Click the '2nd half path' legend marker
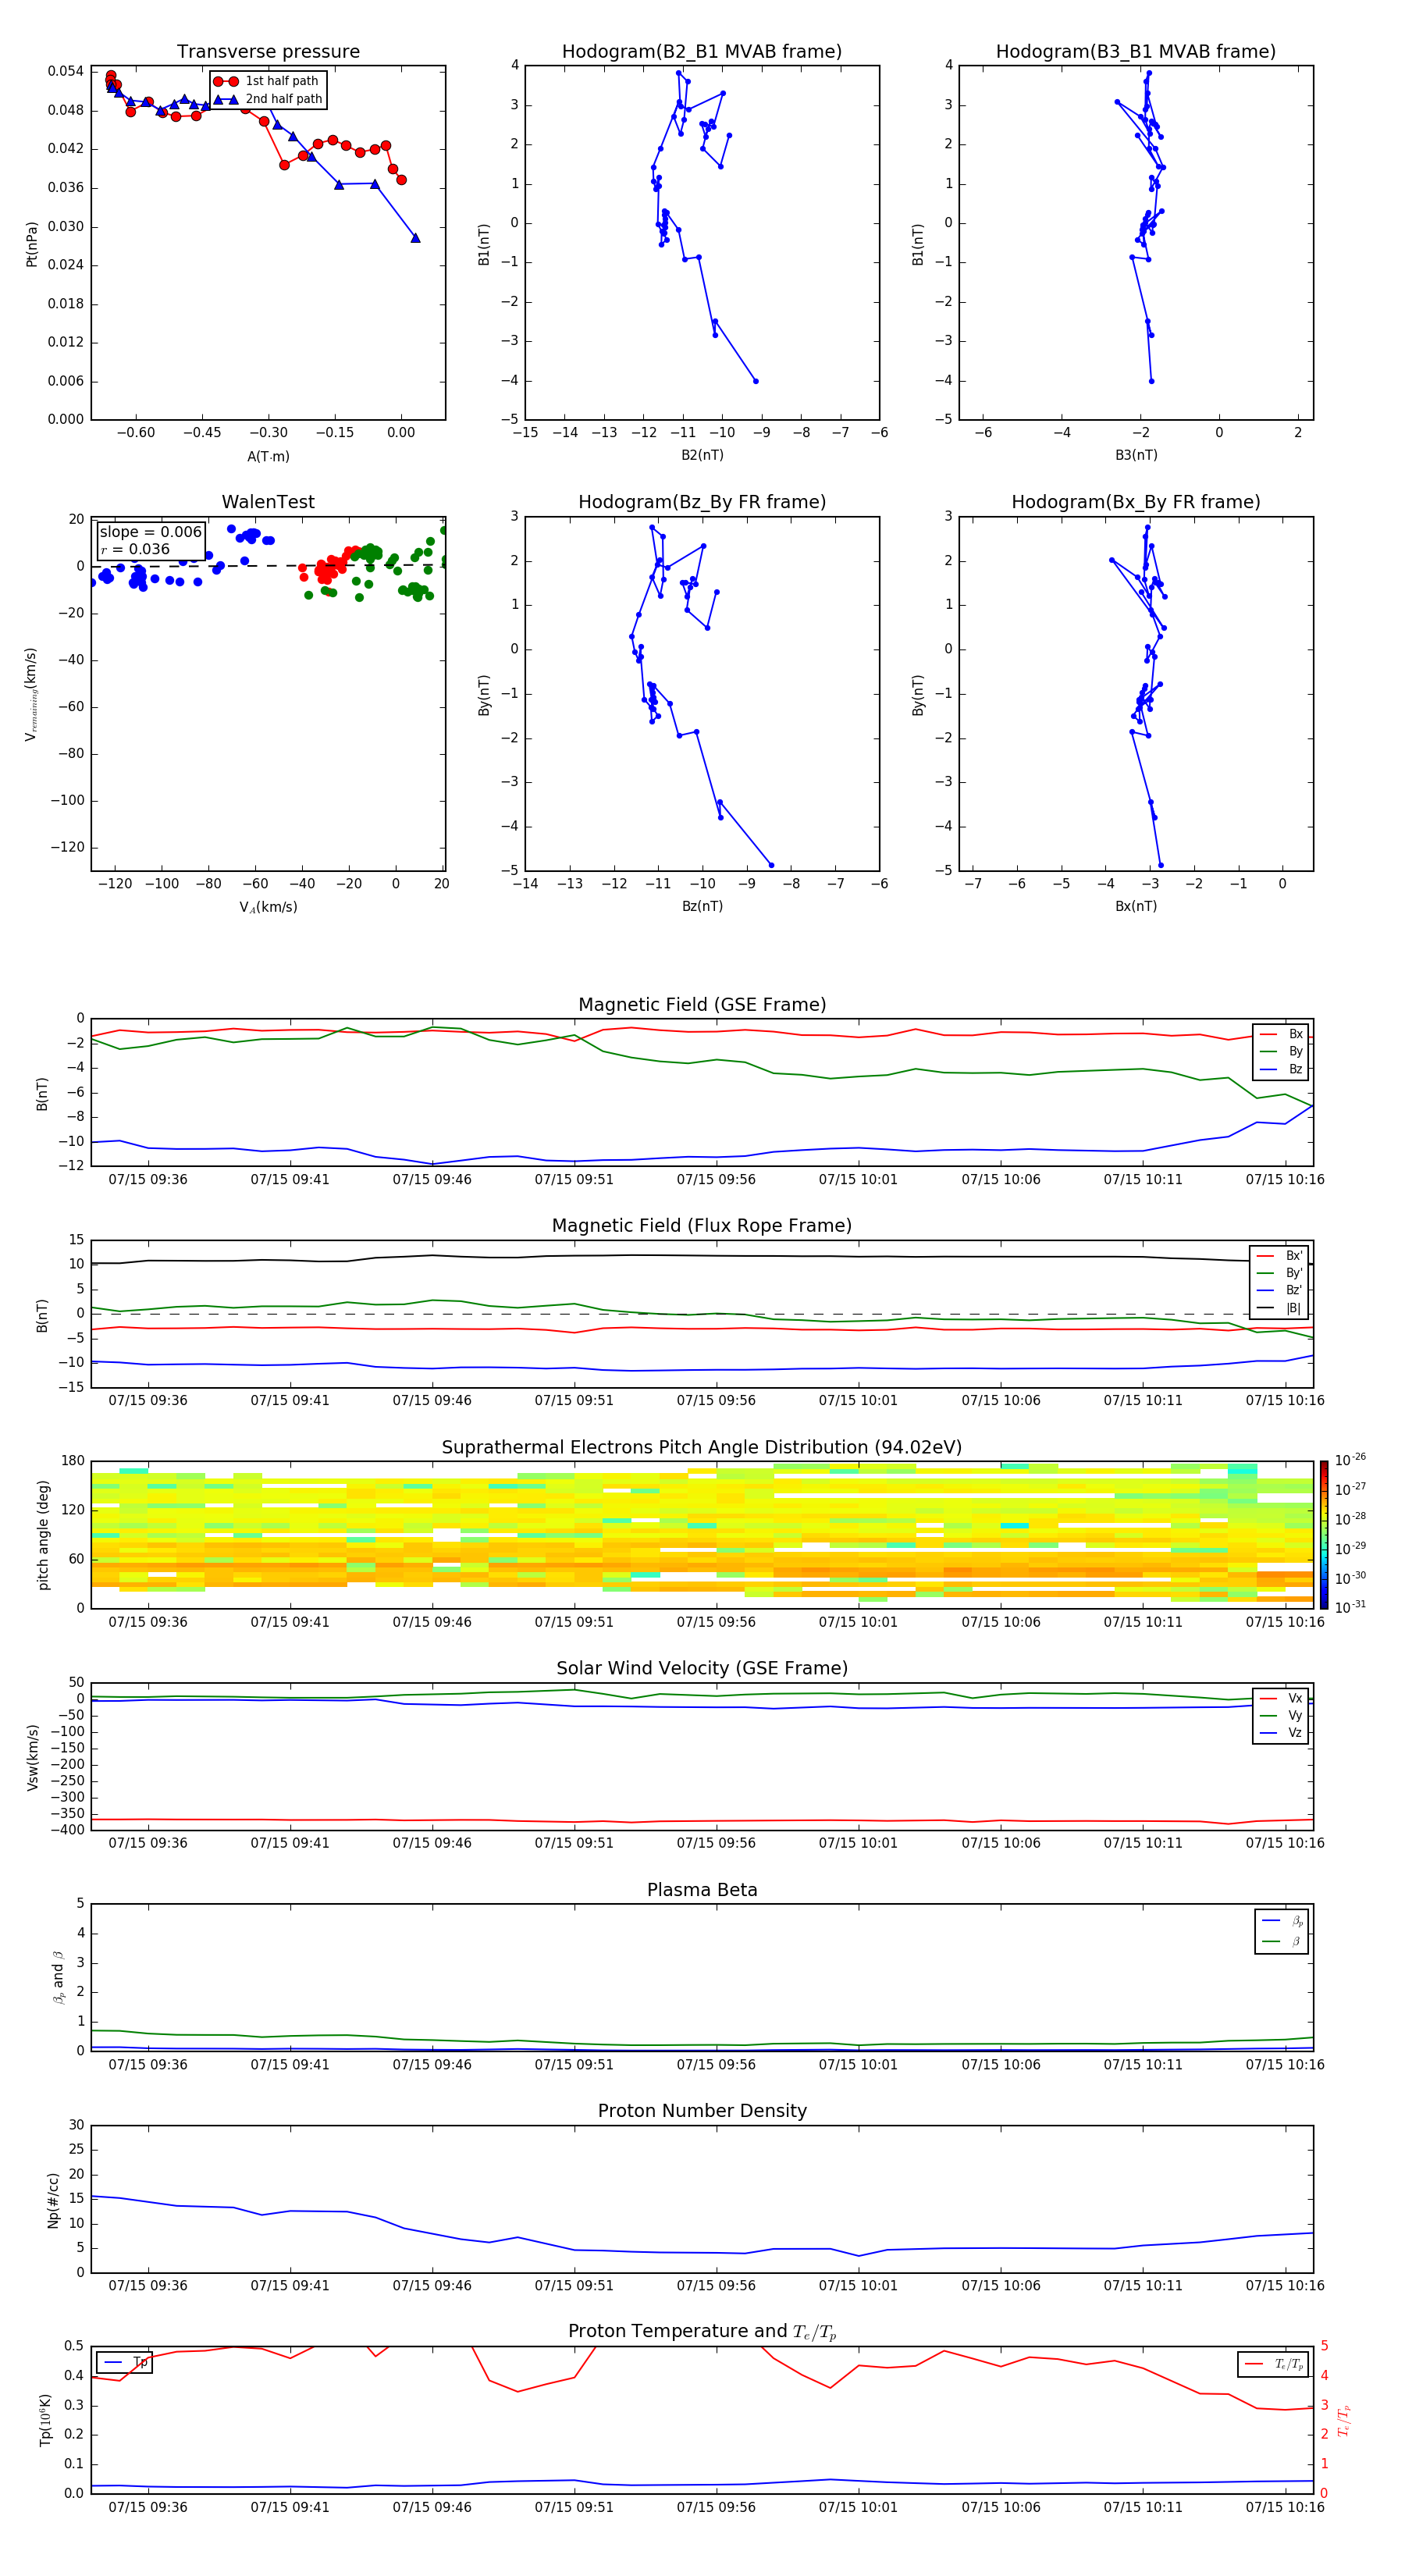 (226, 99)
